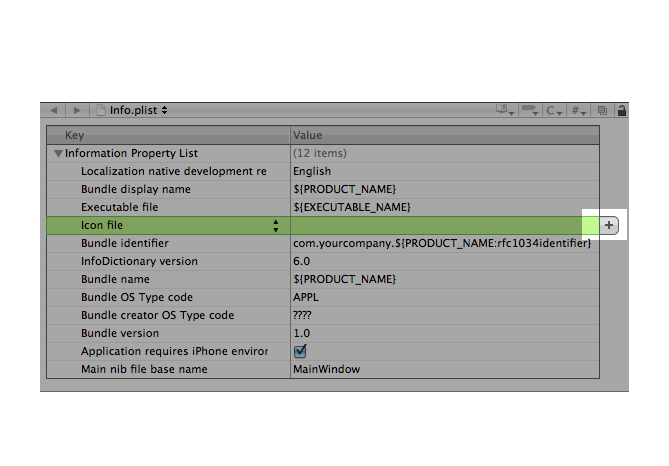The image size is (669, 466).
Task: Open the breakpoints popup icon
Action: click(x=530, y=110)
